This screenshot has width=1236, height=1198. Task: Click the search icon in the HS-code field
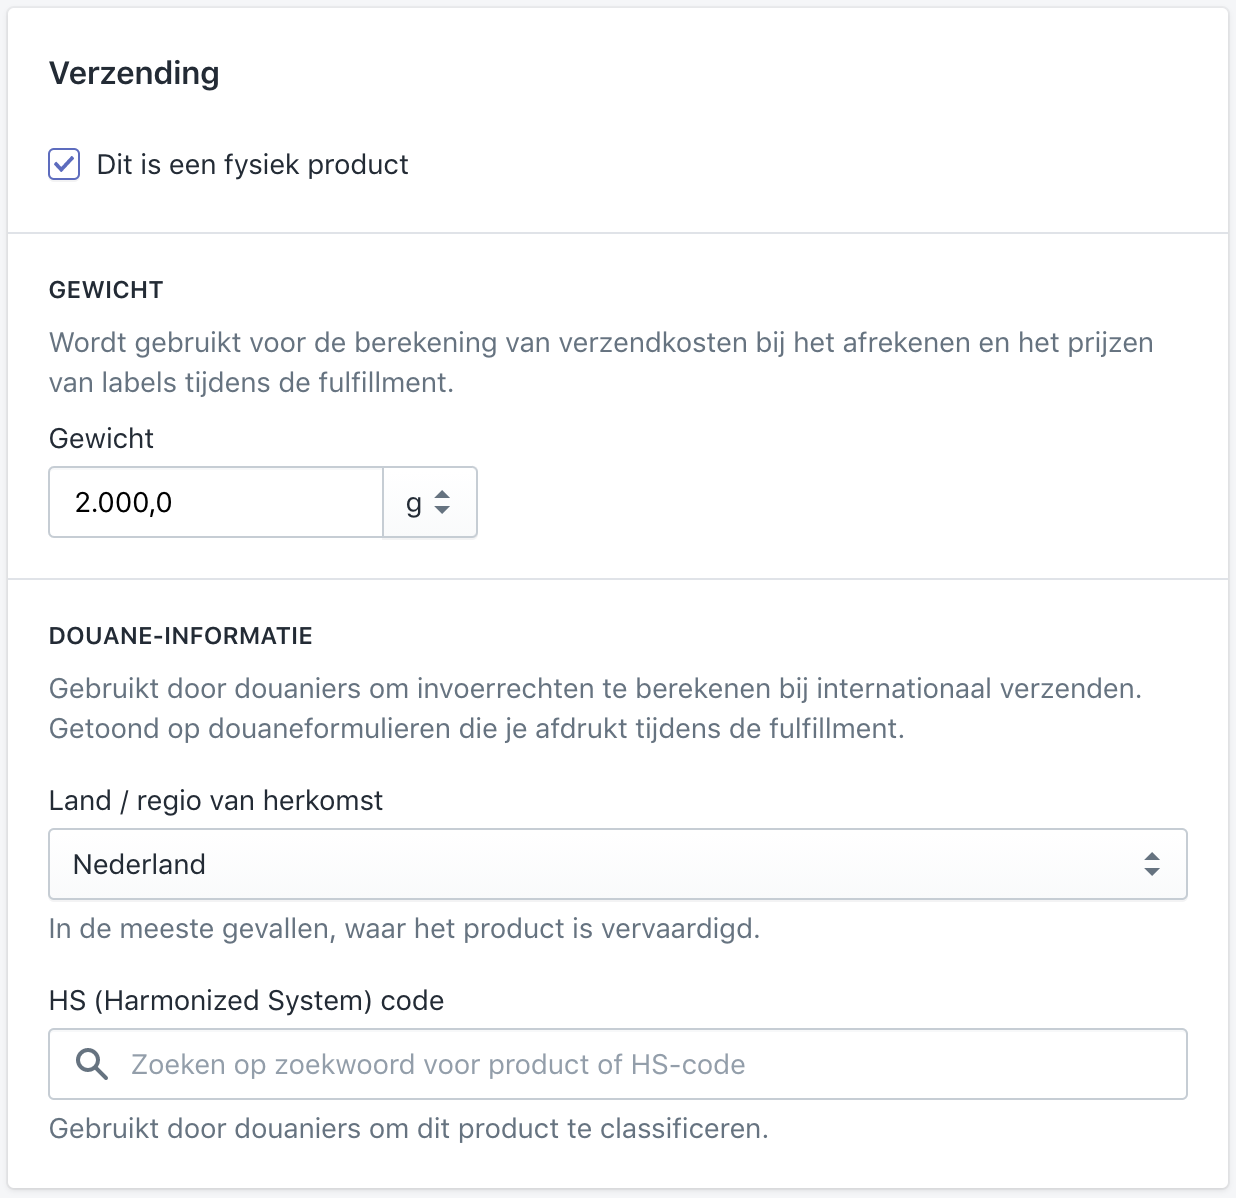91,1064
